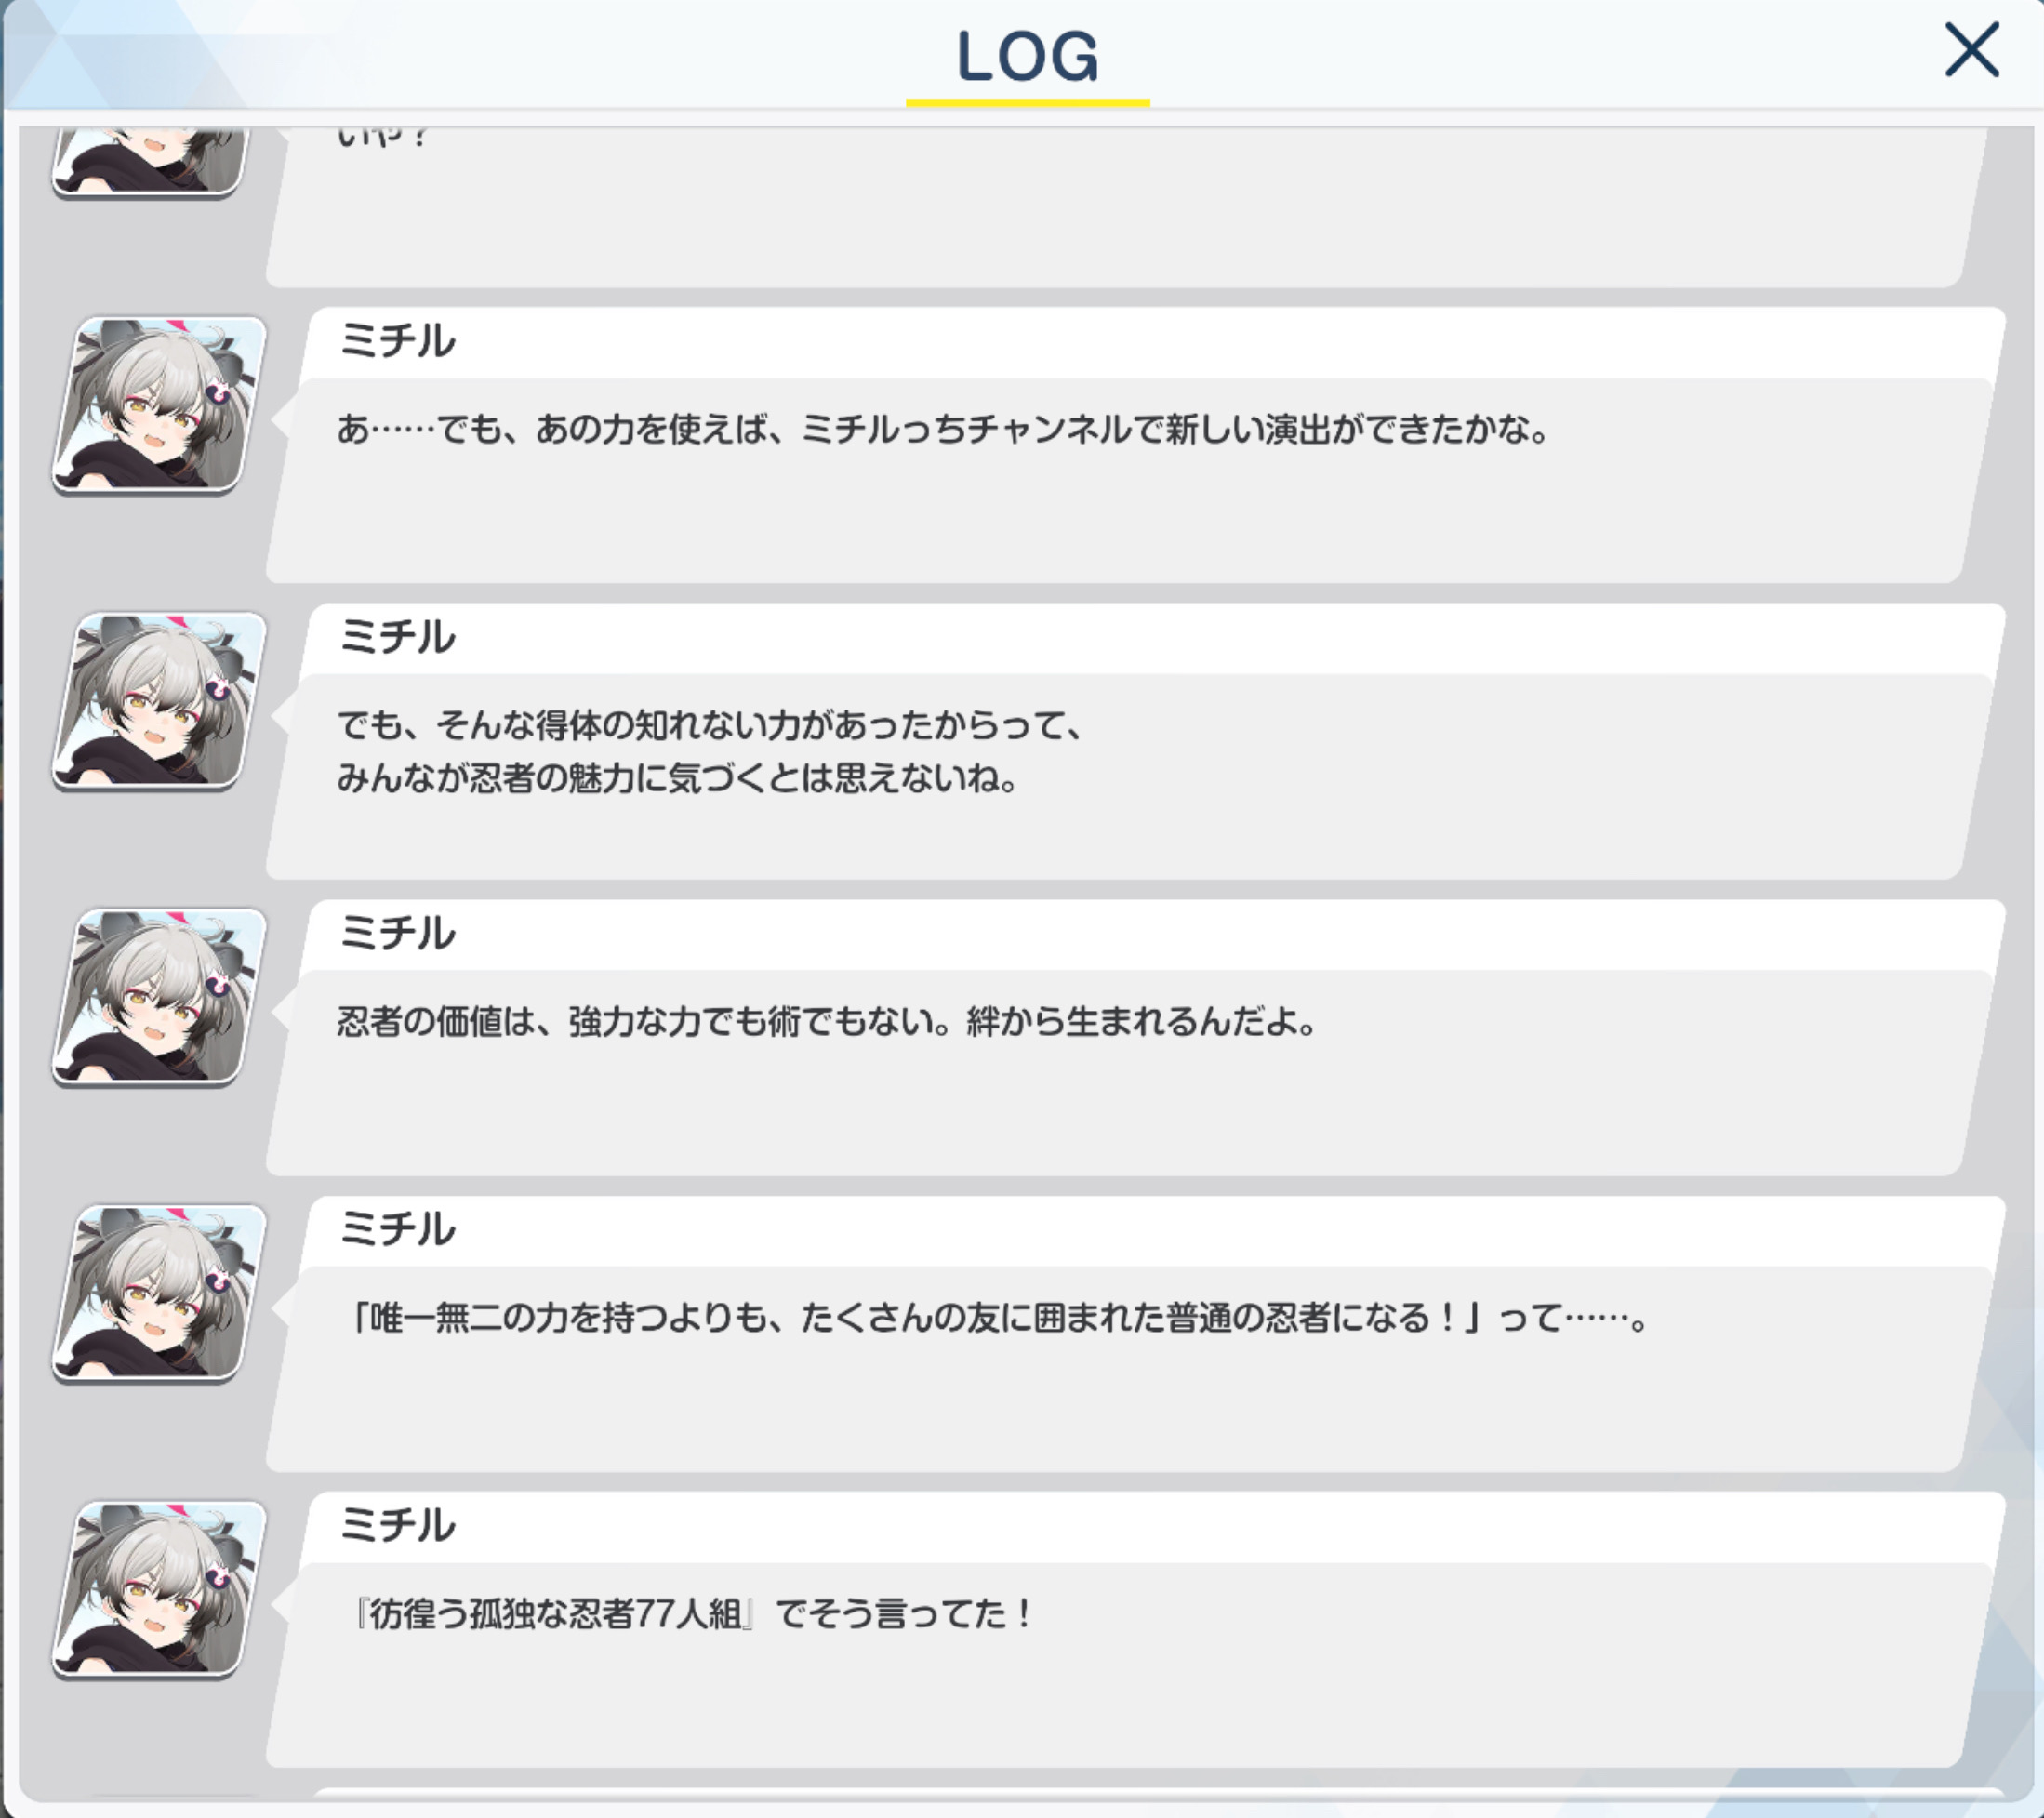Click Michiru's avatar beside the 忍者の価値 message
This screenshot has width=2044, height=1818.
click(160, 997)
